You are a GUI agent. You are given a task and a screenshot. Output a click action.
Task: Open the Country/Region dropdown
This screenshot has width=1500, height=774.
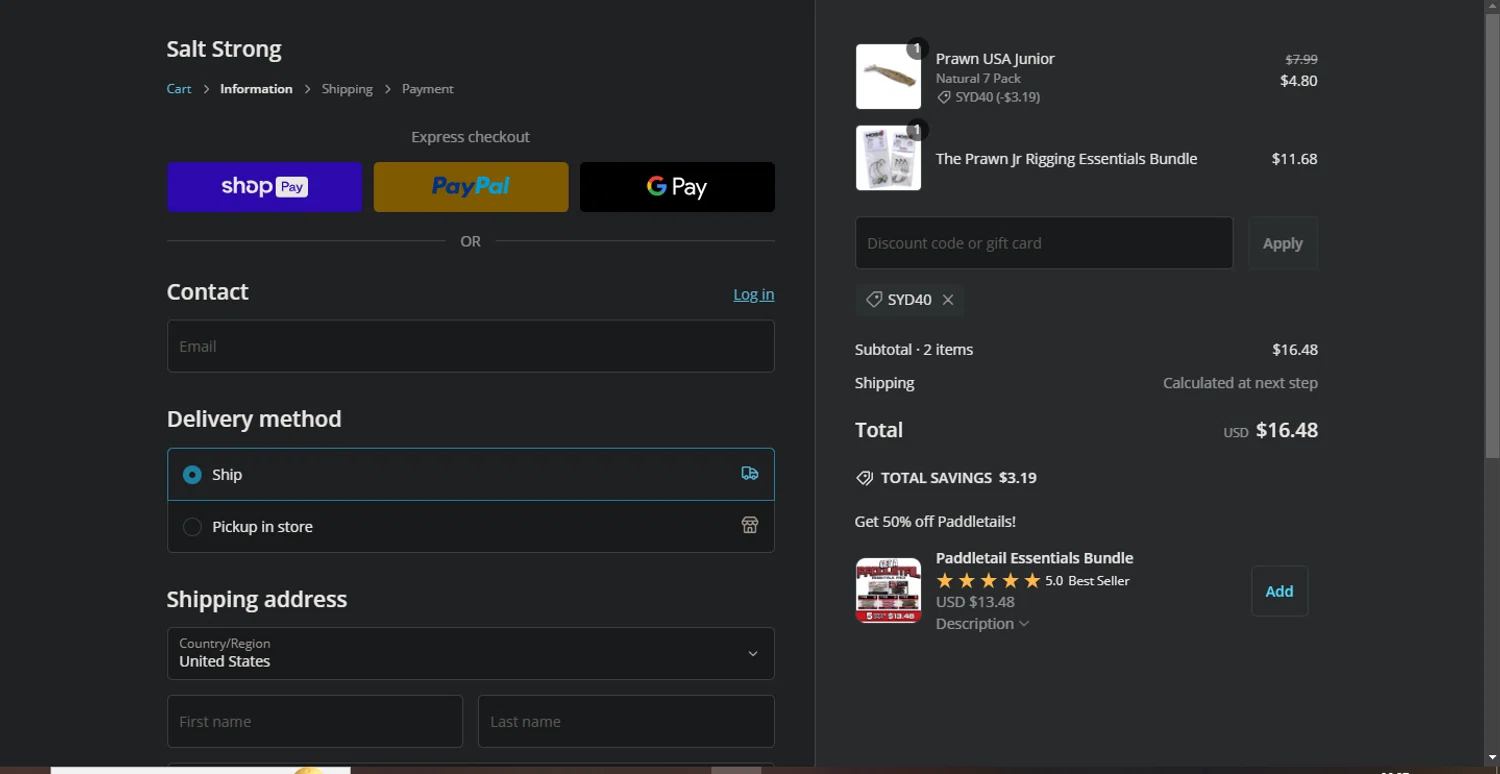471,653
